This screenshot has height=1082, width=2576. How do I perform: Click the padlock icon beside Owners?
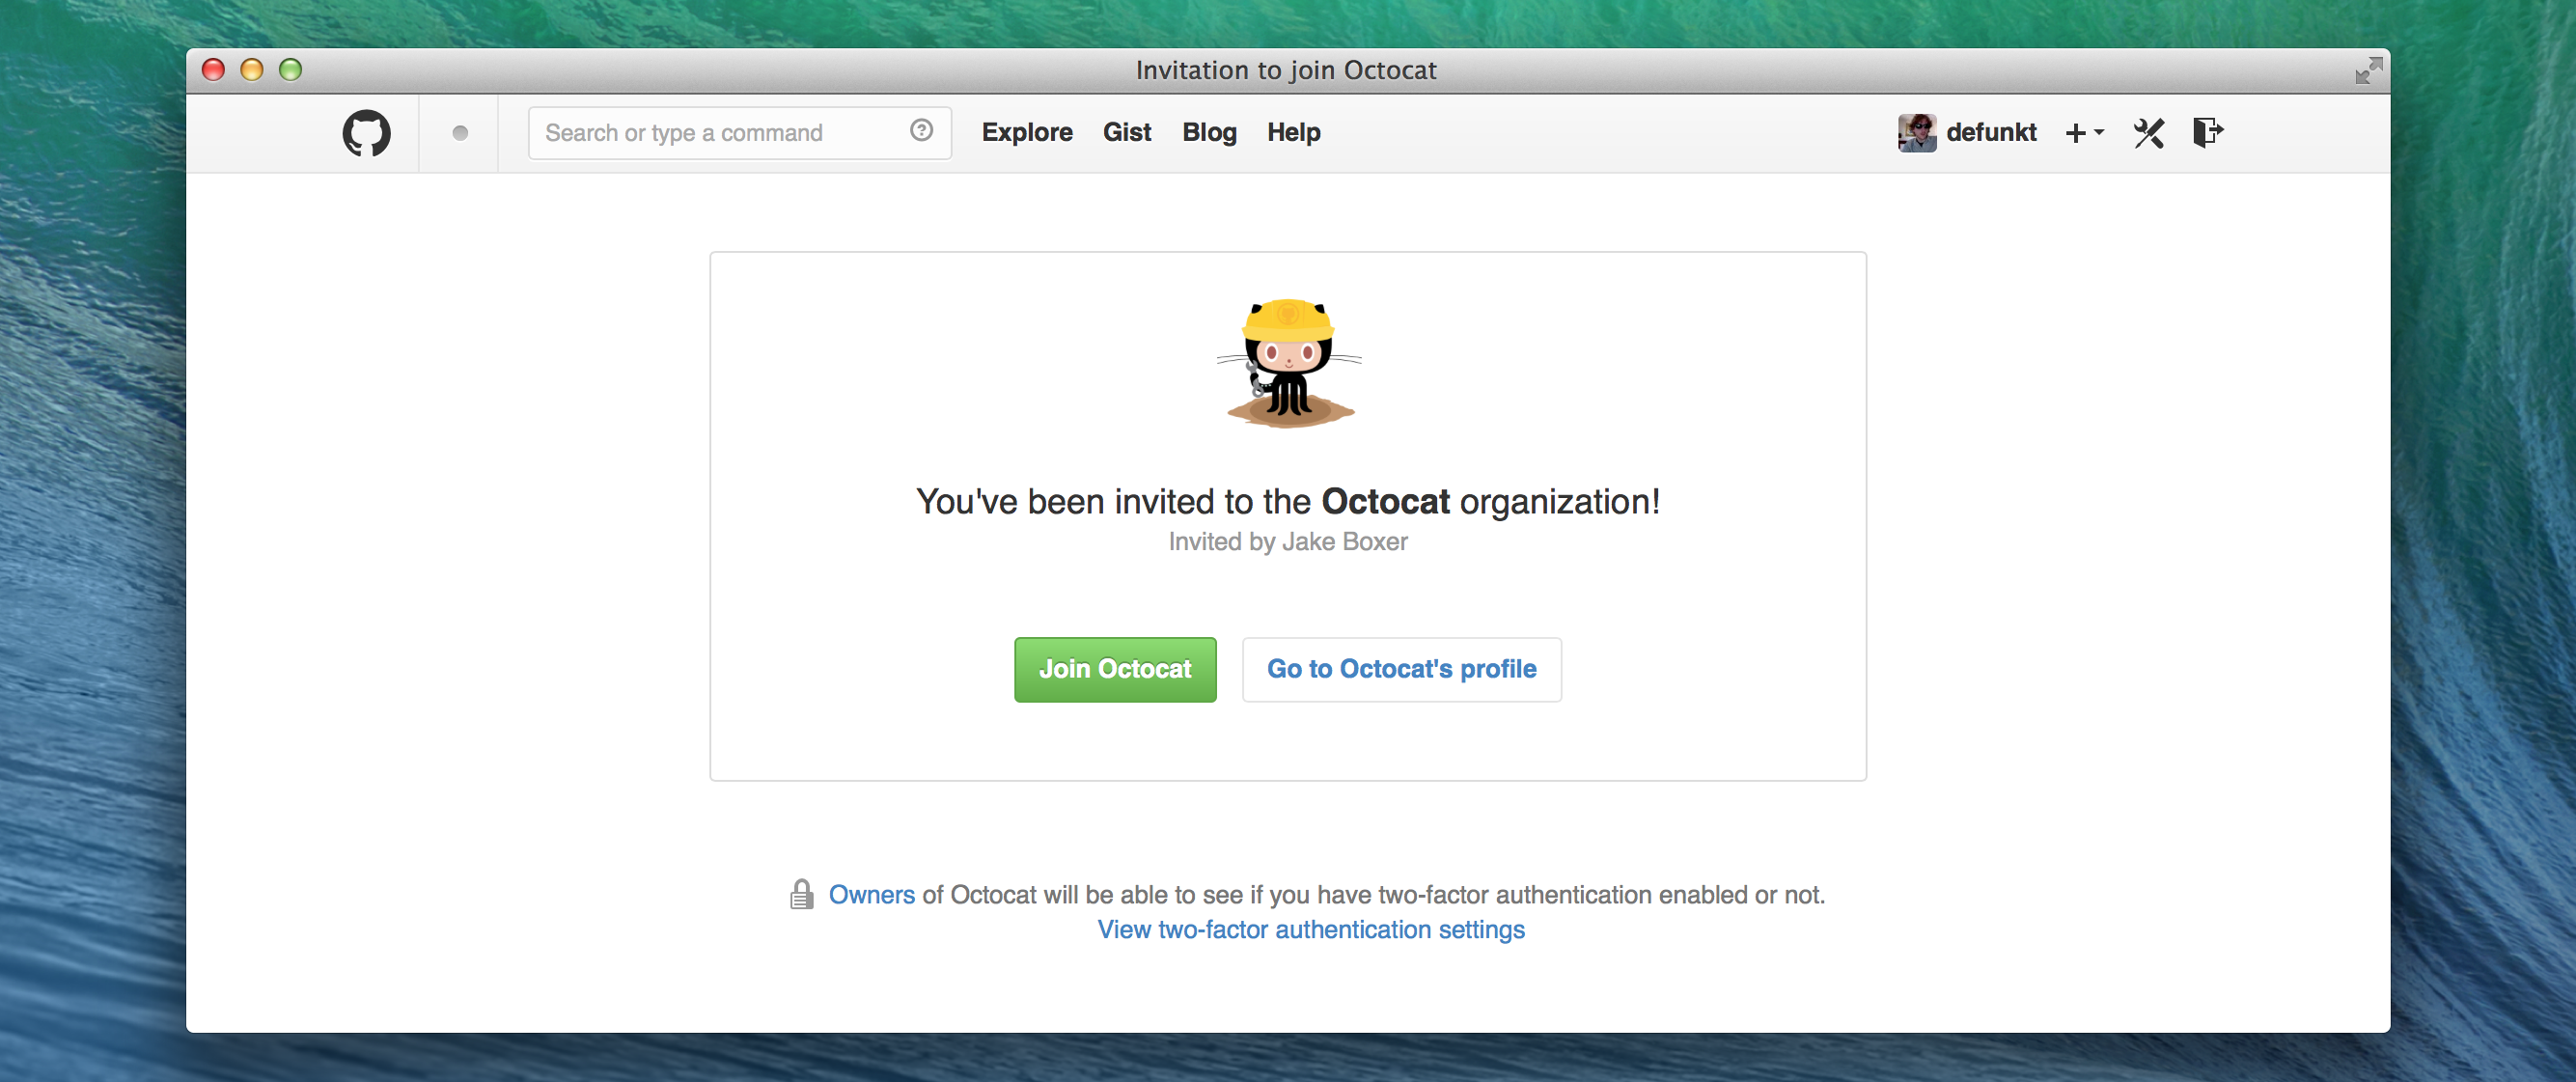(x=801, y=894)
